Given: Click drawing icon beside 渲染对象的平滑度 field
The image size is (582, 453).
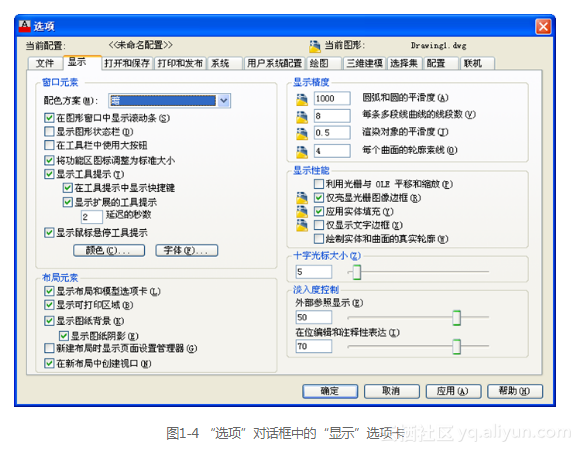Looking at the screenshot, I should pos(302,133).
